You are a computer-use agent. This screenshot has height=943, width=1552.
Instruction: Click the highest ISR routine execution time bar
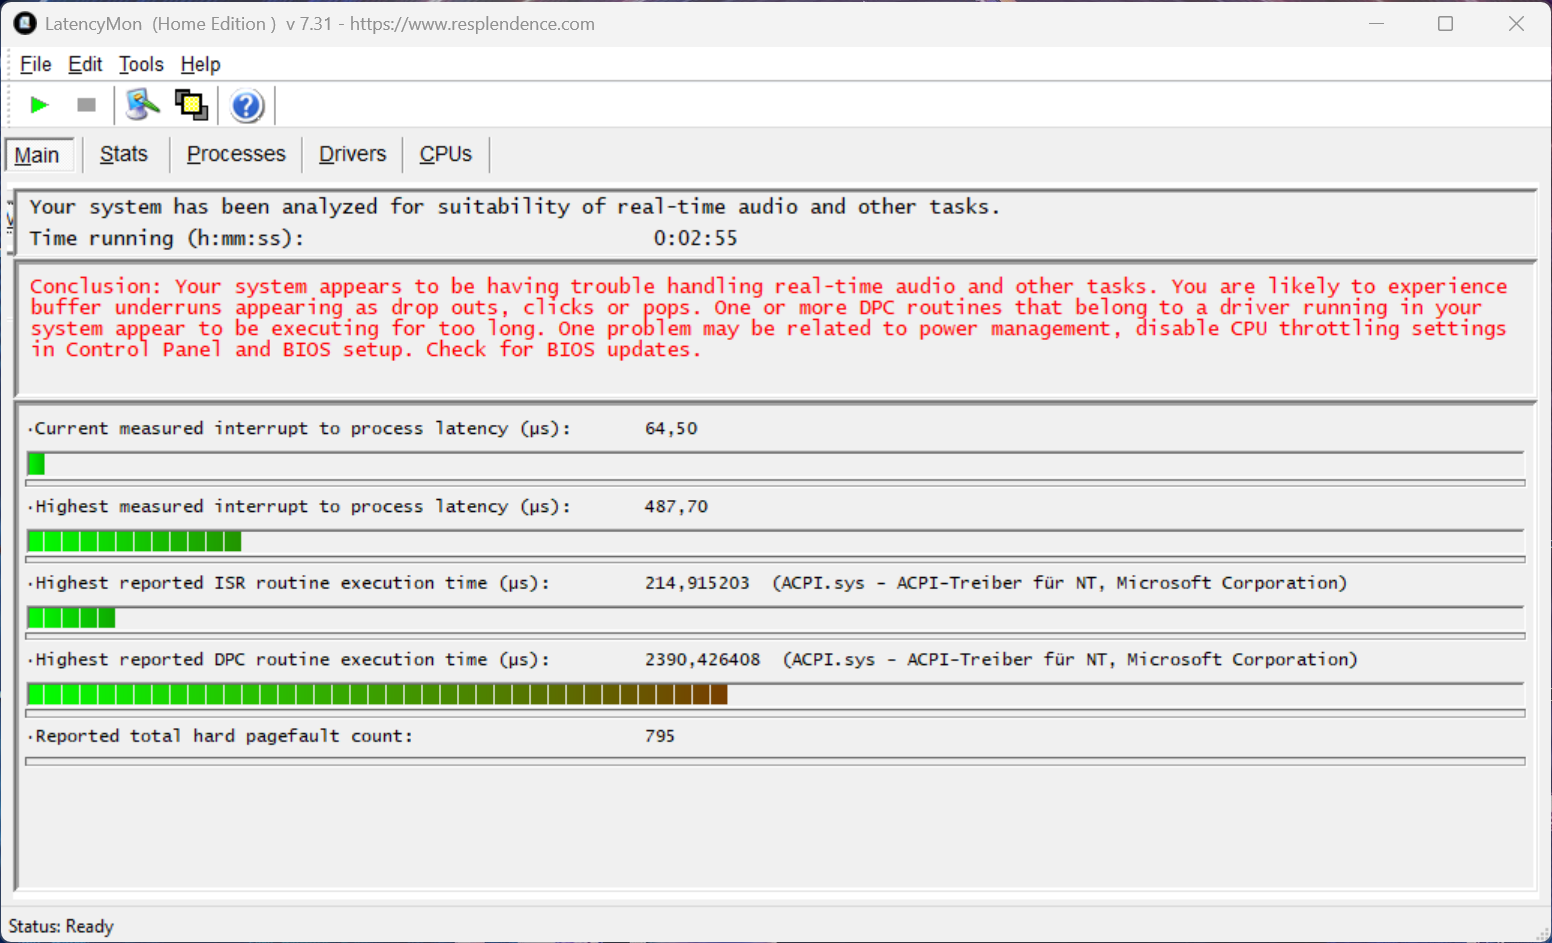[775, 619]
